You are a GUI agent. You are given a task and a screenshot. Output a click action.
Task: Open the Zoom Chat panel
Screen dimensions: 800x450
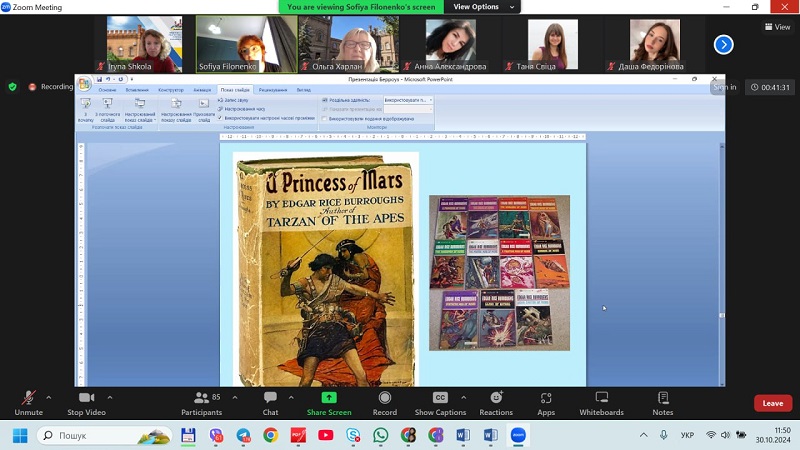coord(270,403)
